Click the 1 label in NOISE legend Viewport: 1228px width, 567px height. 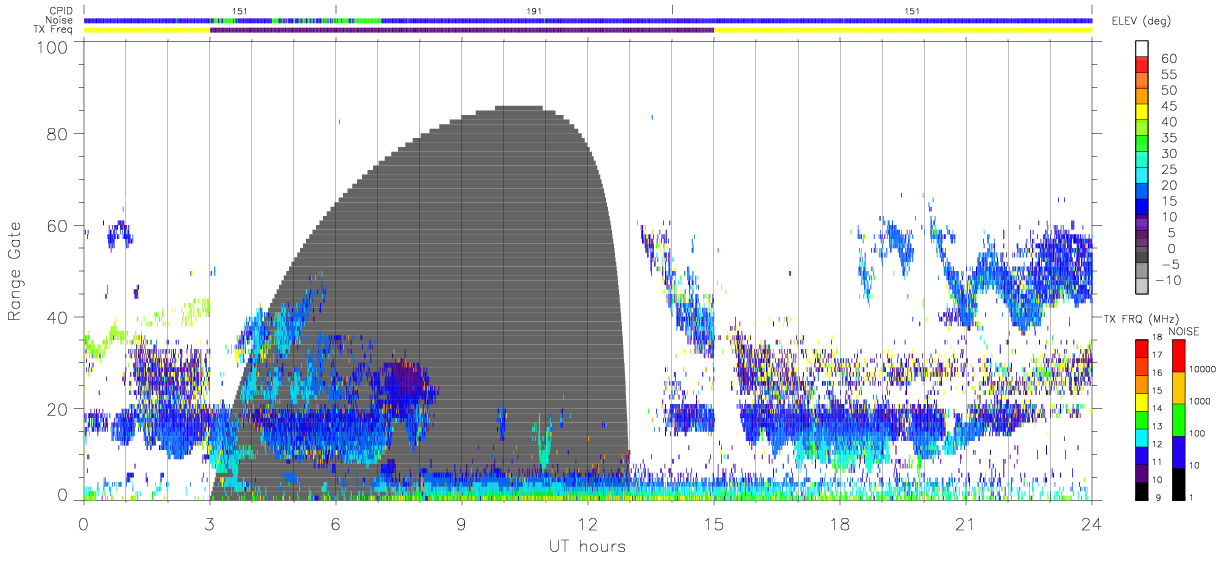pos(1193,497)
